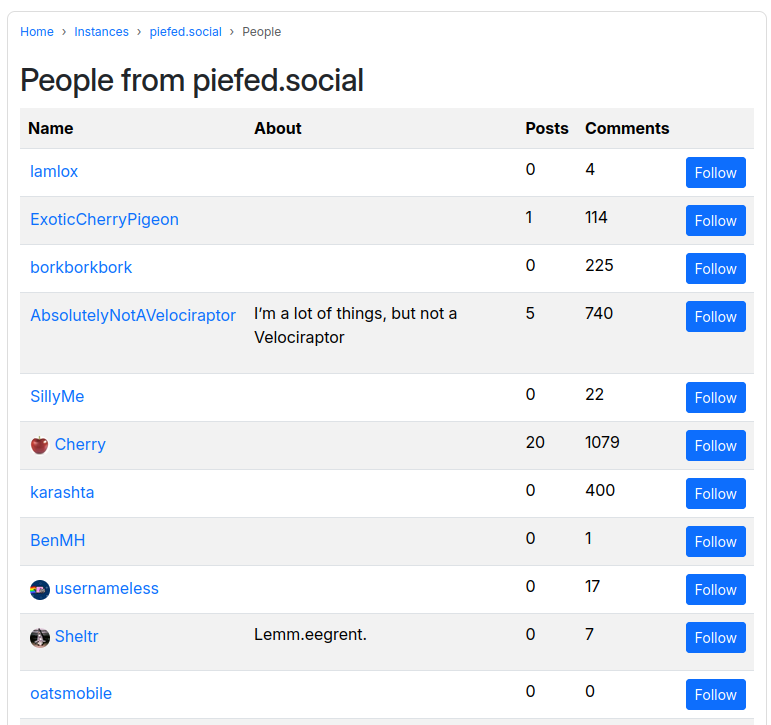Follow the user usernameless

tap(715, 589)
